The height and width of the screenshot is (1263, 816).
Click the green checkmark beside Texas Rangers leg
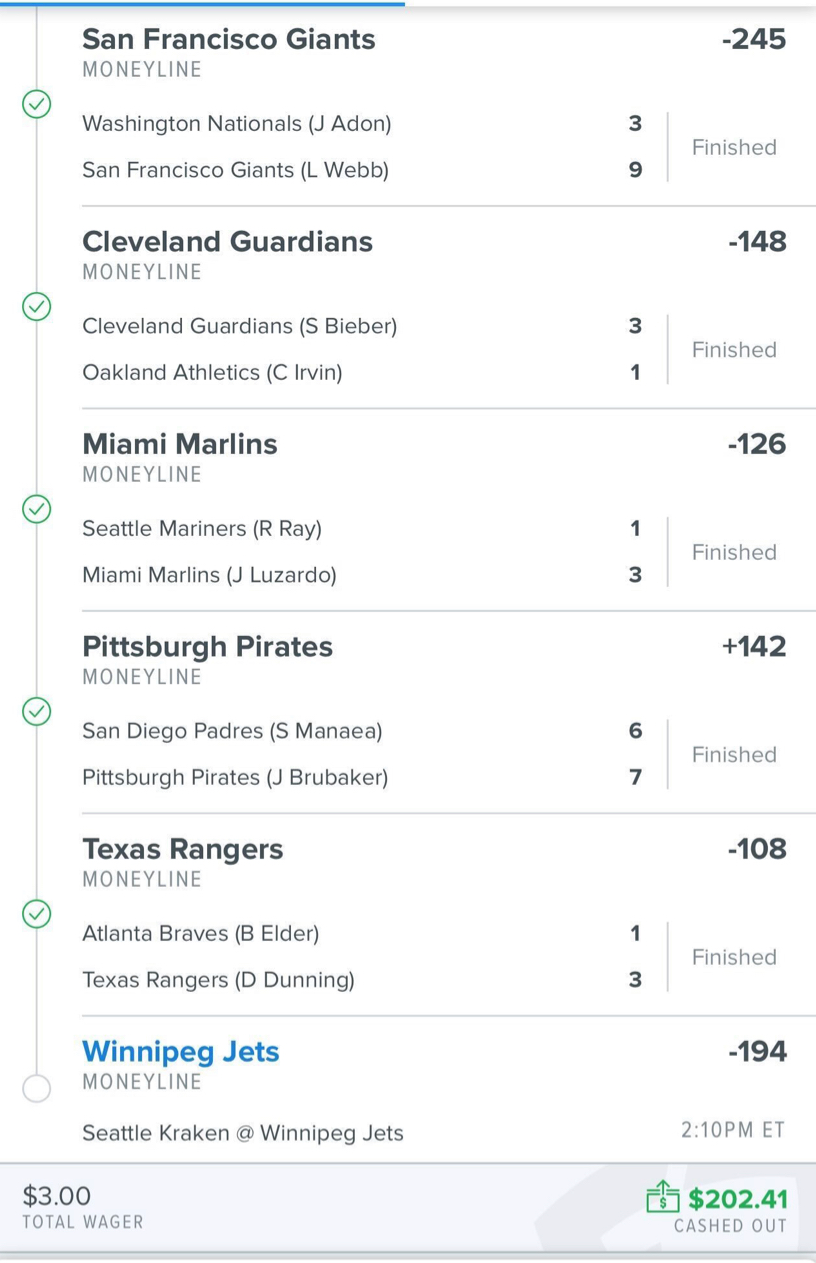coord(37,914)
